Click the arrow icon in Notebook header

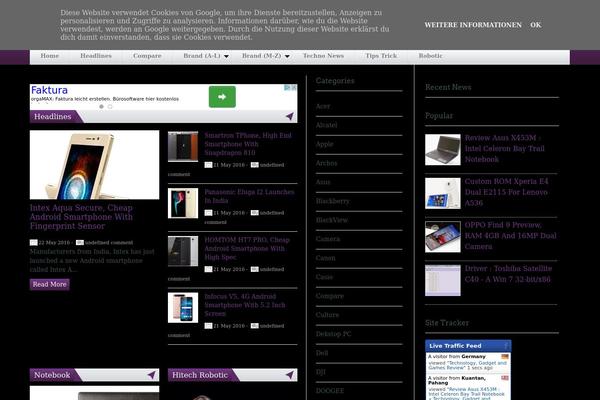coord(152,375)
